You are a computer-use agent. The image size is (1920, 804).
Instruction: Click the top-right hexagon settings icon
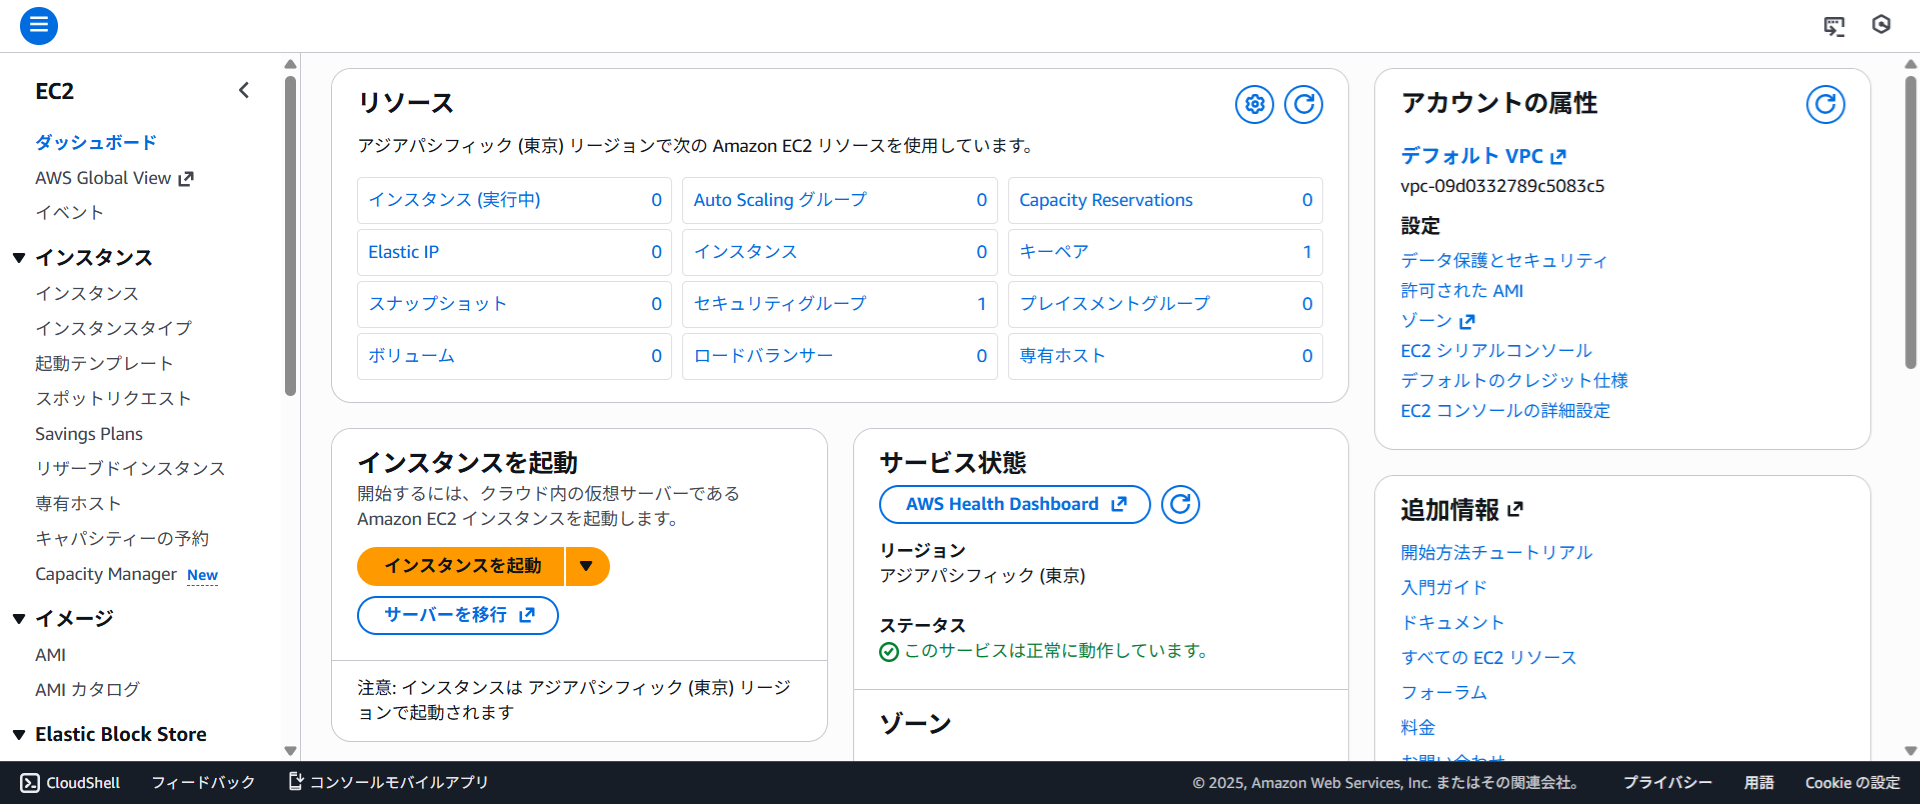pyautogui.click(x=1881, y=25)
